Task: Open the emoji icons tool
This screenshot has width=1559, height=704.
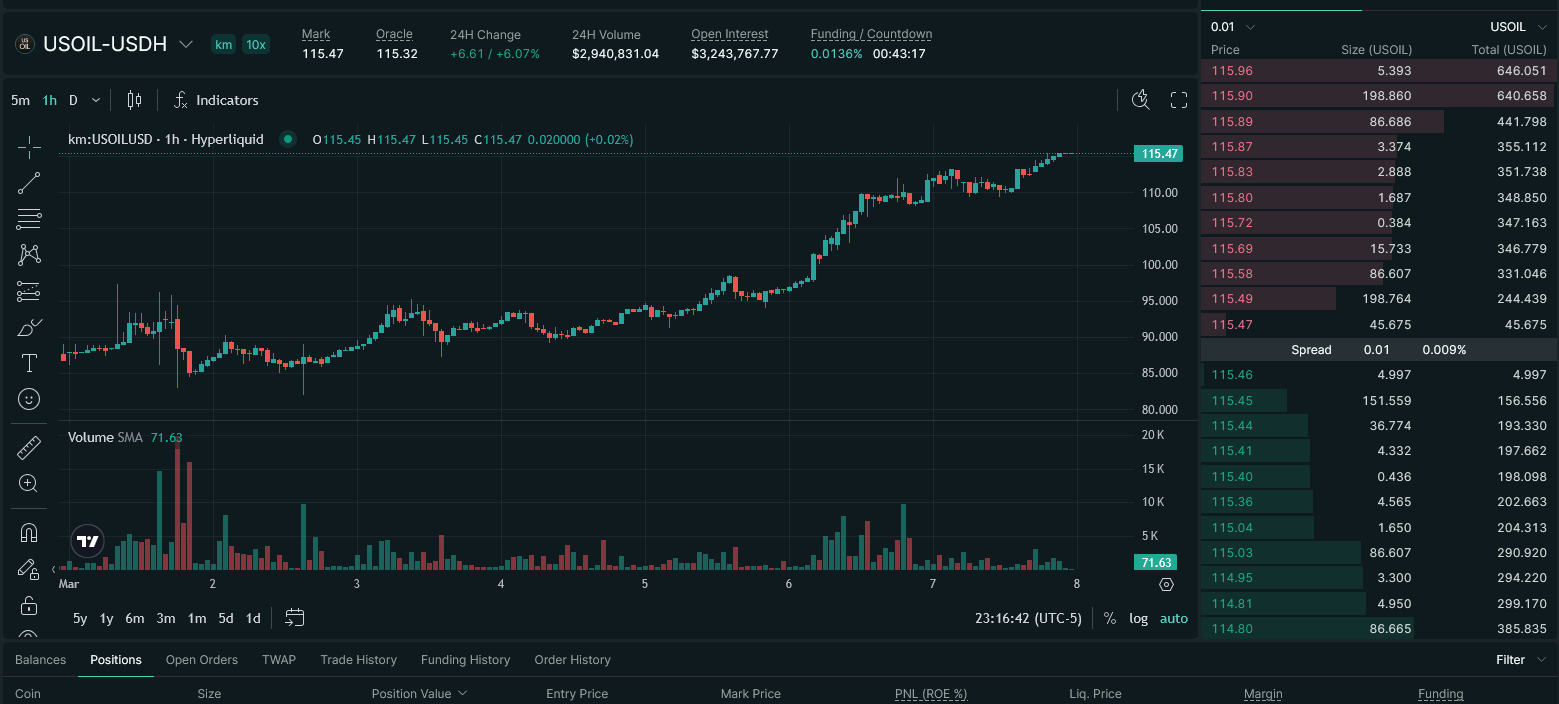Action: (x=29, y=399)
